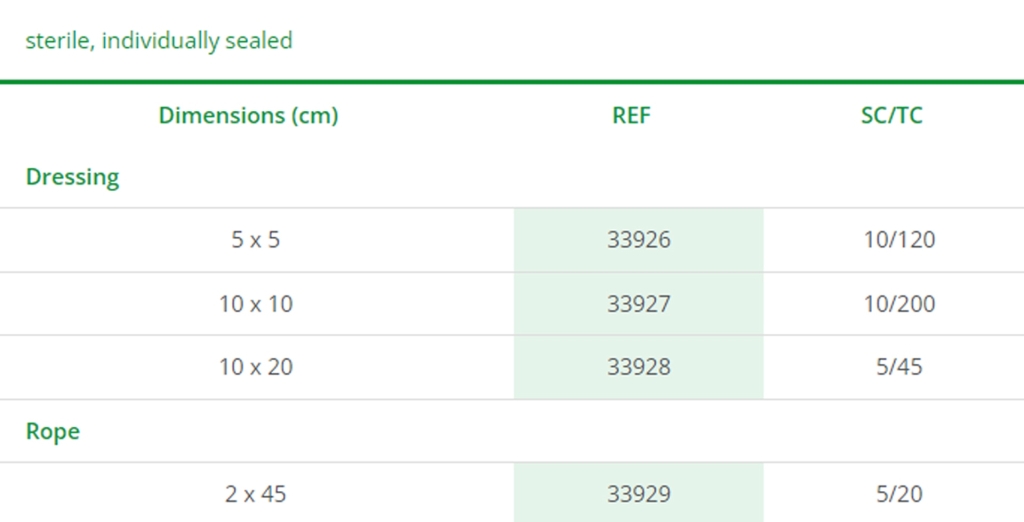This screenshot has height=522, width=1024.
Task: Choose reference number 33928
Action: pos(638,367)
